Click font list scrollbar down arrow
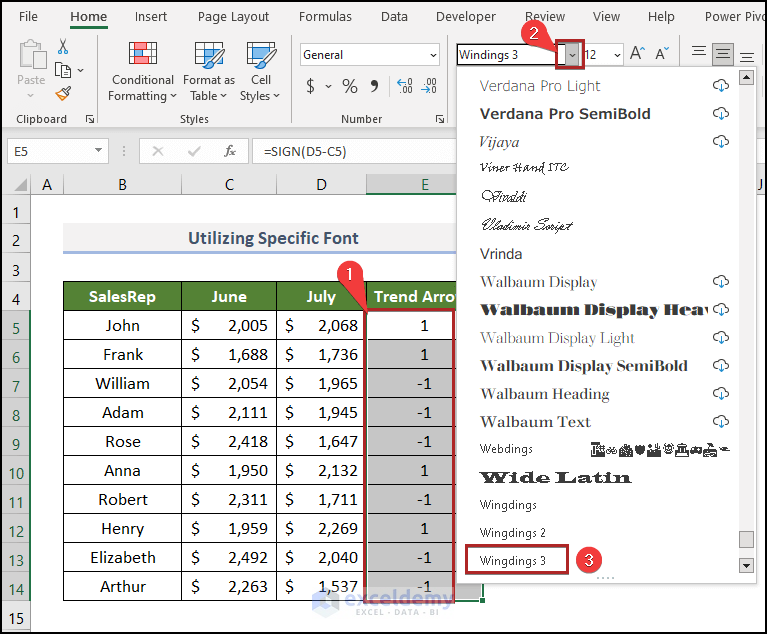Viewport: 767px width, 634px height. 746,566
